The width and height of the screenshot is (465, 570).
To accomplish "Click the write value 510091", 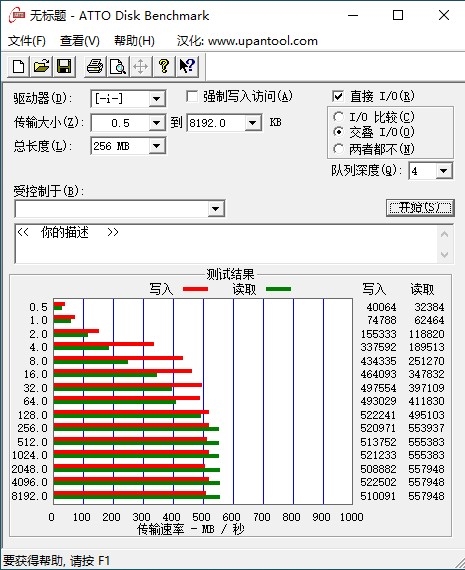I will 378,496.
